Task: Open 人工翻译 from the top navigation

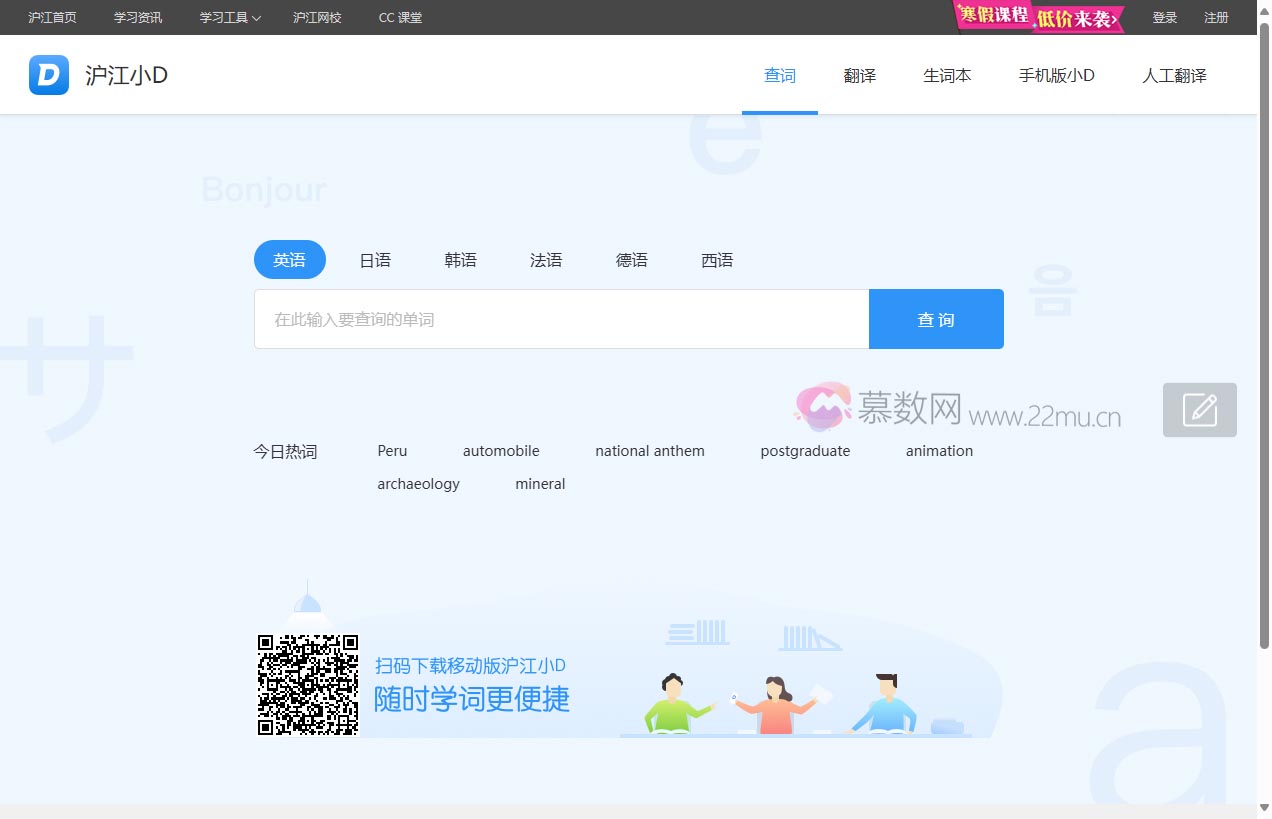Action: pyautogui.click(x=1174, y=75)
